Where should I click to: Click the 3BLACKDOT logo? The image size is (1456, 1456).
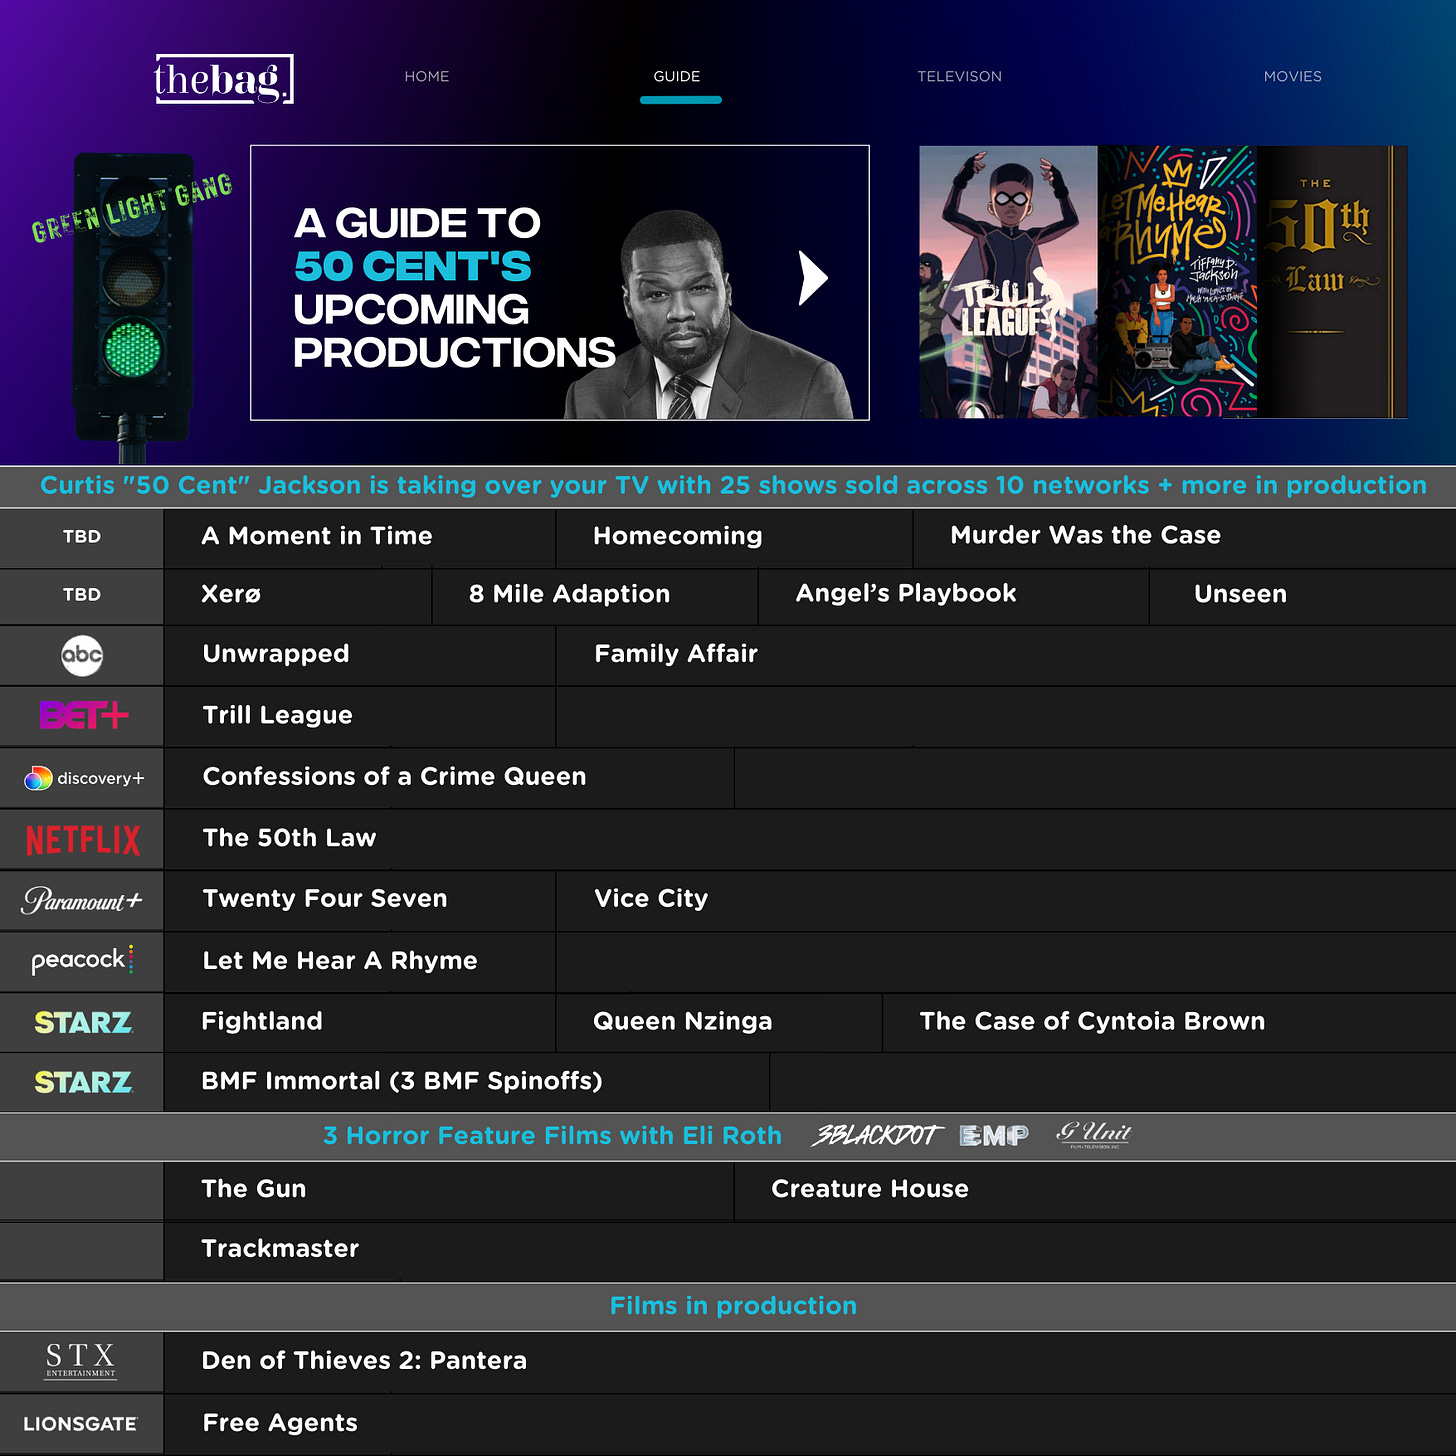coord(877,1135)
